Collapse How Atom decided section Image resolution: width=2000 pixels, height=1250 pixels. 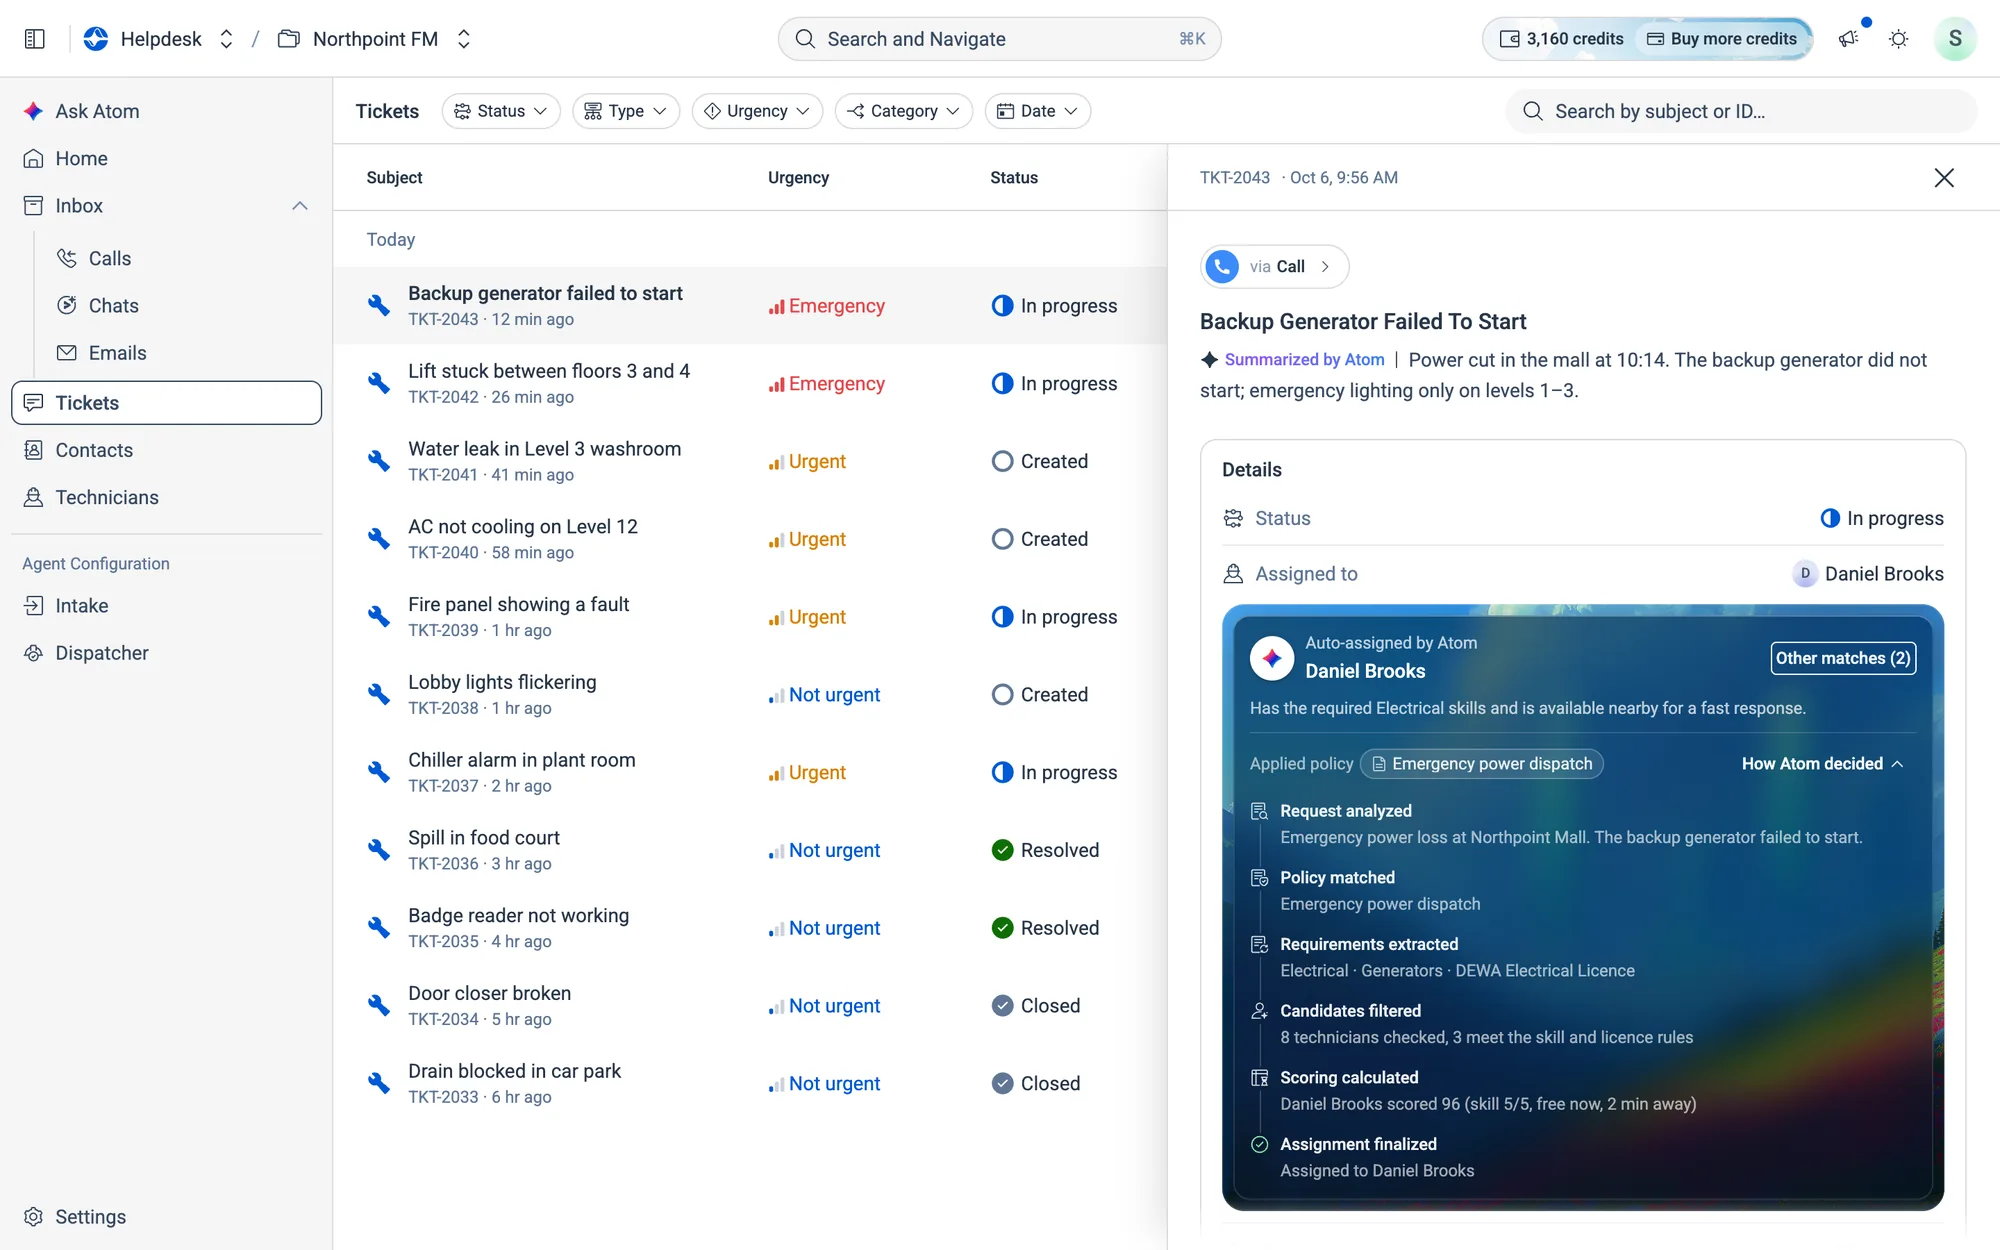1822,764
